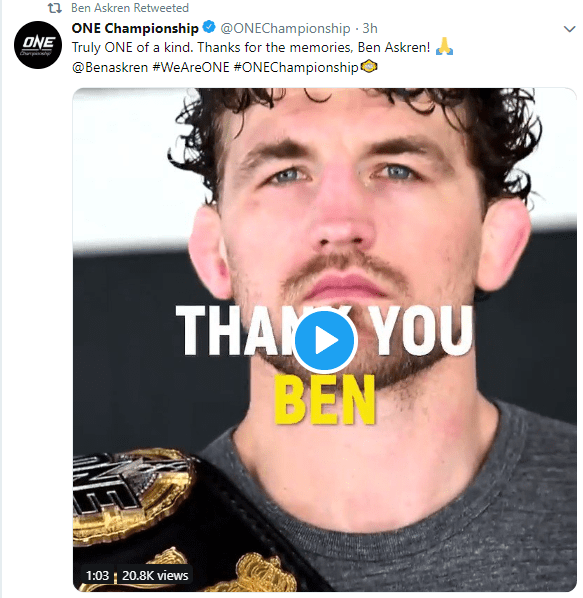Click the ONE belt hashtag emoji

coord(369,67)
